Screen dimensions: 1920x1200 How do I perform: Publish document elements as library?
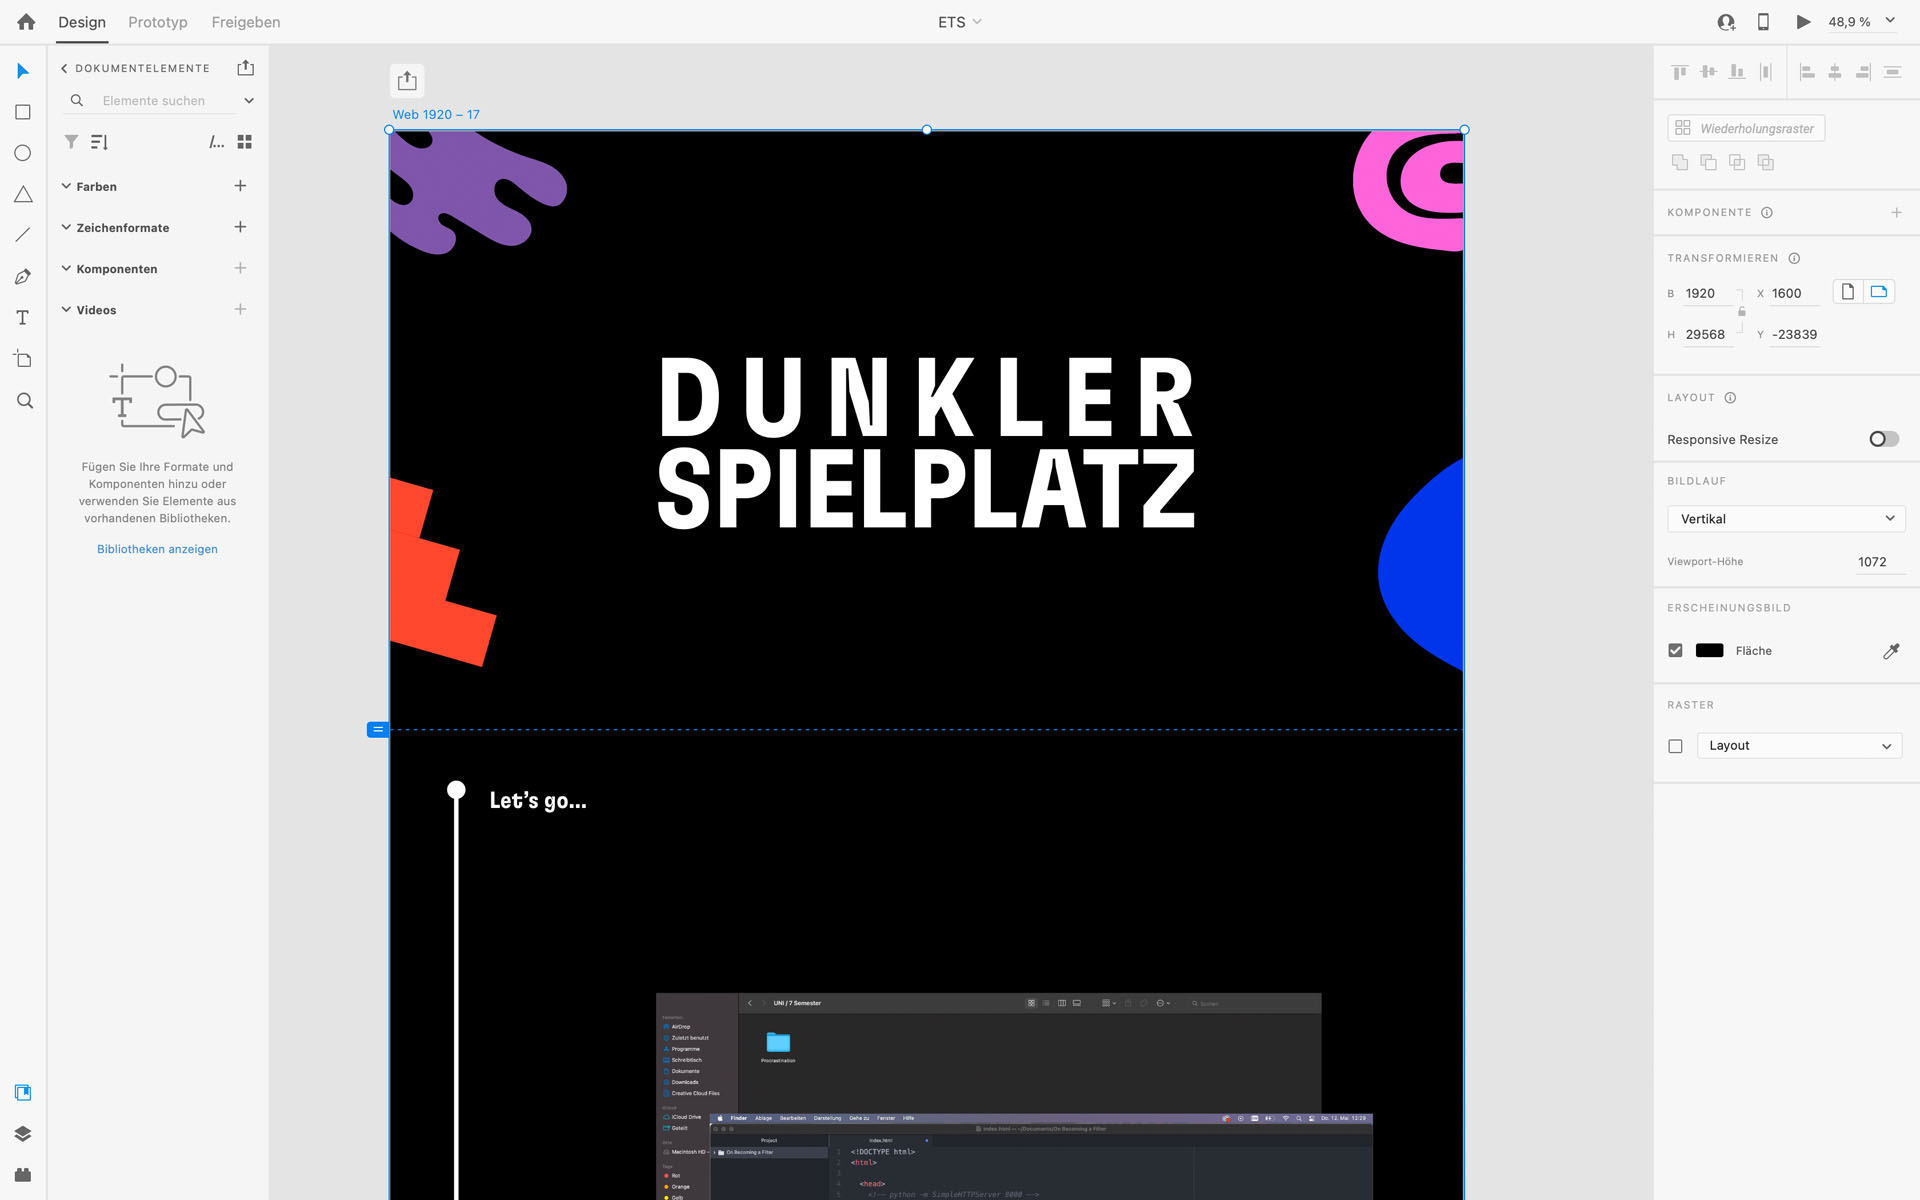(x=246, y=68)
